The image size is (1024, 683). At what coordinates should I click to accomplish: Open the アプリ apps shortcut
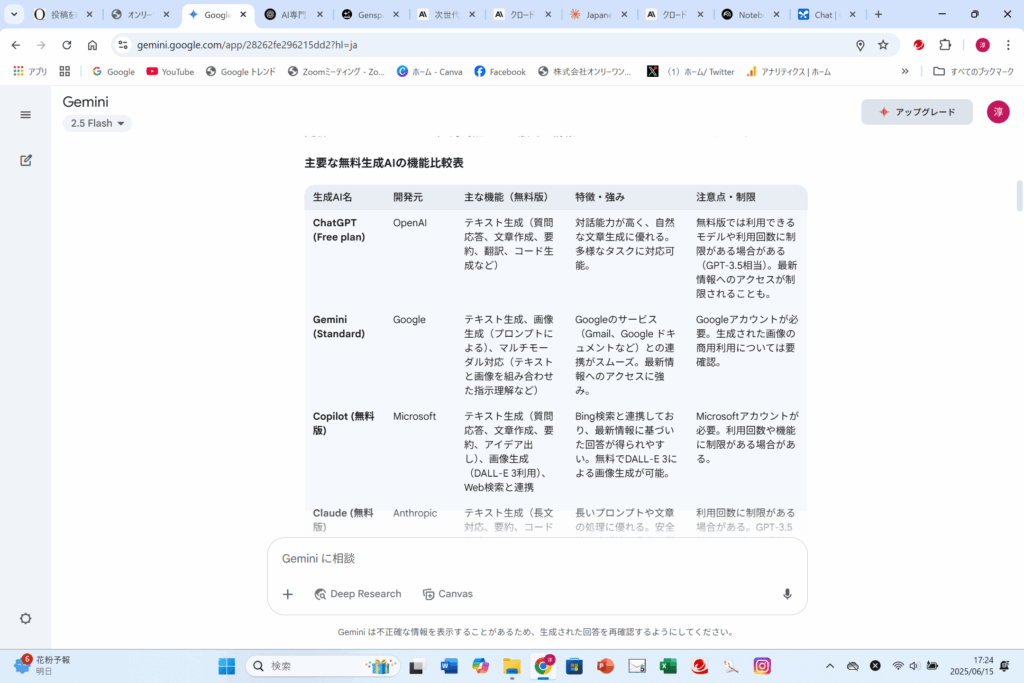[30, 72]
